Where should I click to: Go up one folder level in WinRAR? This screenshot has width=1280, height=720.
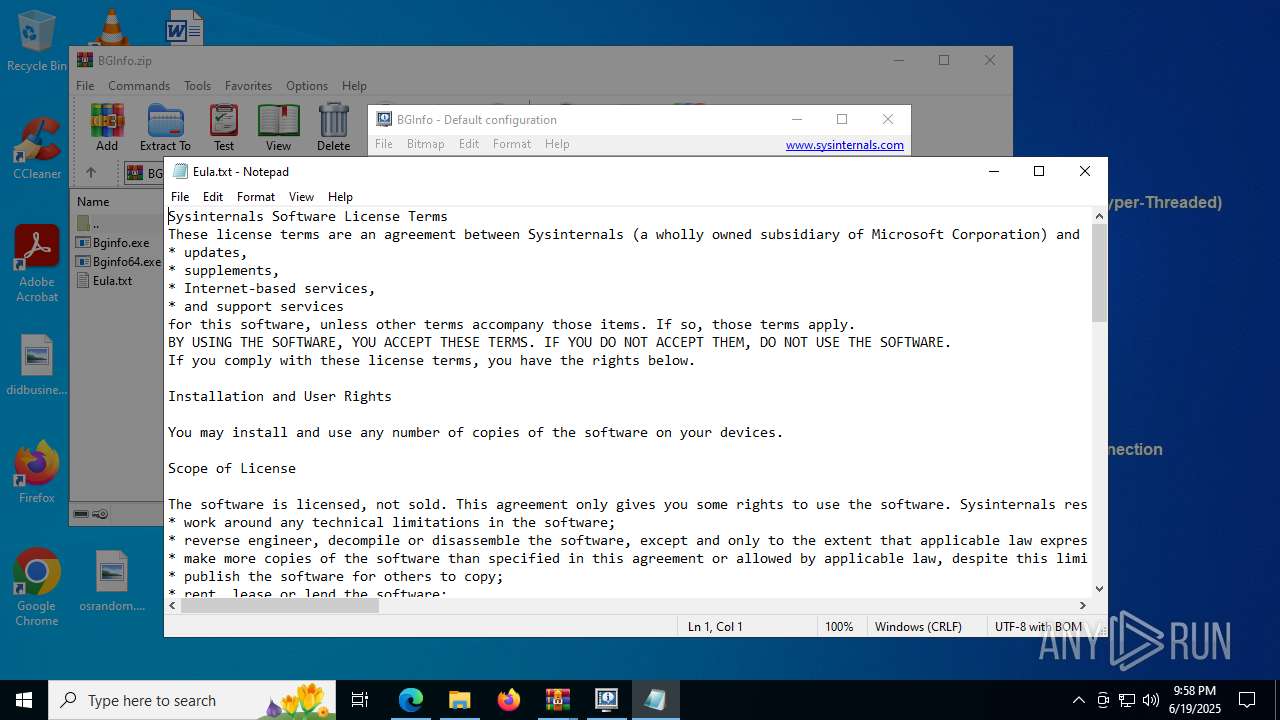90,173
